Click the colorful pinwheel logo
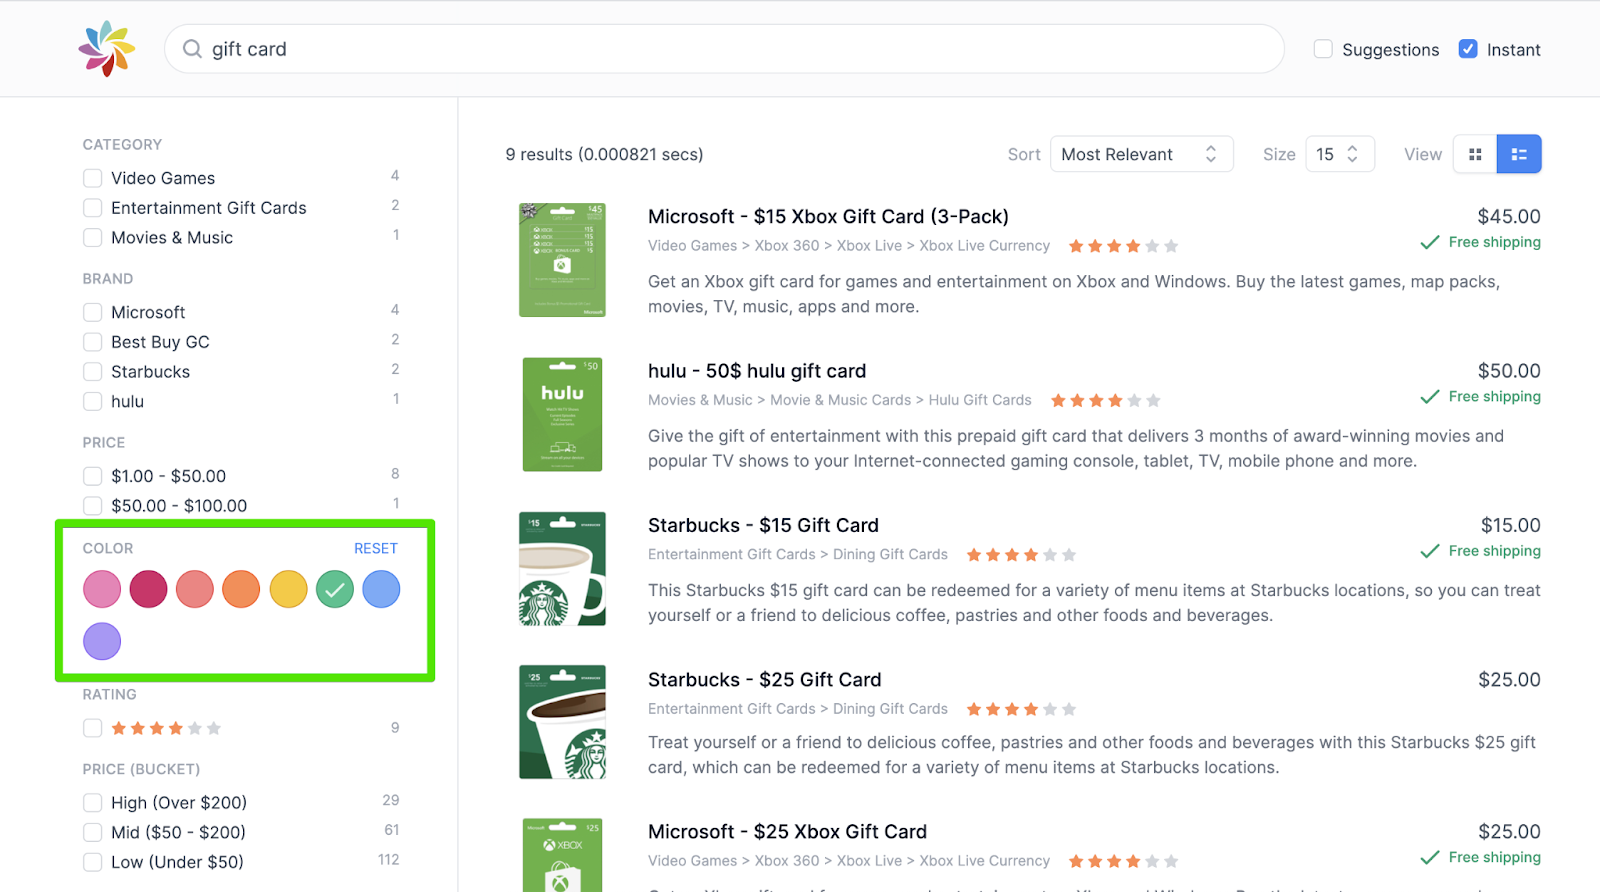 tap(107, 49)
